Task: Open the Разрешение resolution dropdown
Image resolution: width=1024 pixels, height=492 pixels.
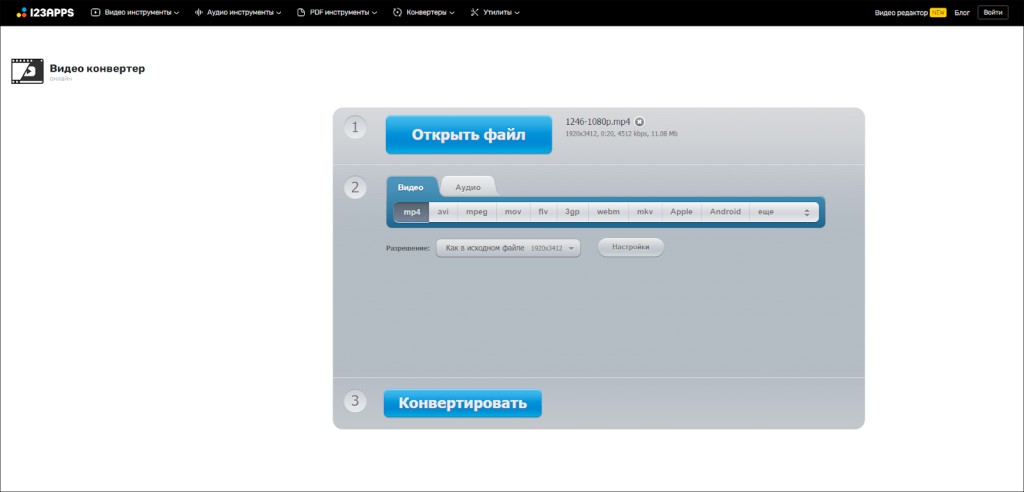Action: tap(508, 248)
